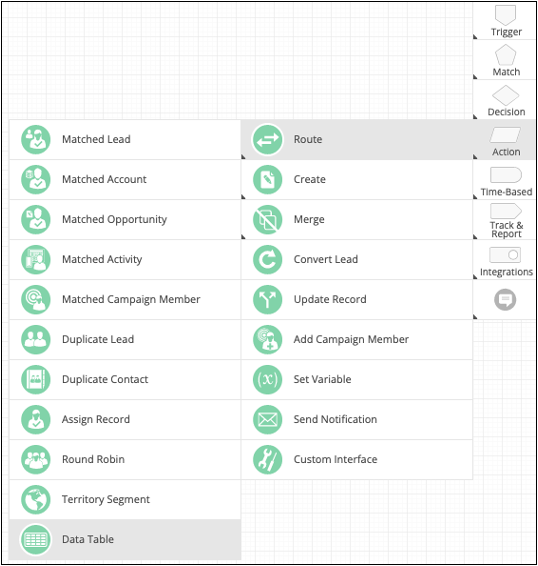Click the Territory Segment globe icon
Screen dimensions: 538x566
pyautogui.click(x=35, y=500)
